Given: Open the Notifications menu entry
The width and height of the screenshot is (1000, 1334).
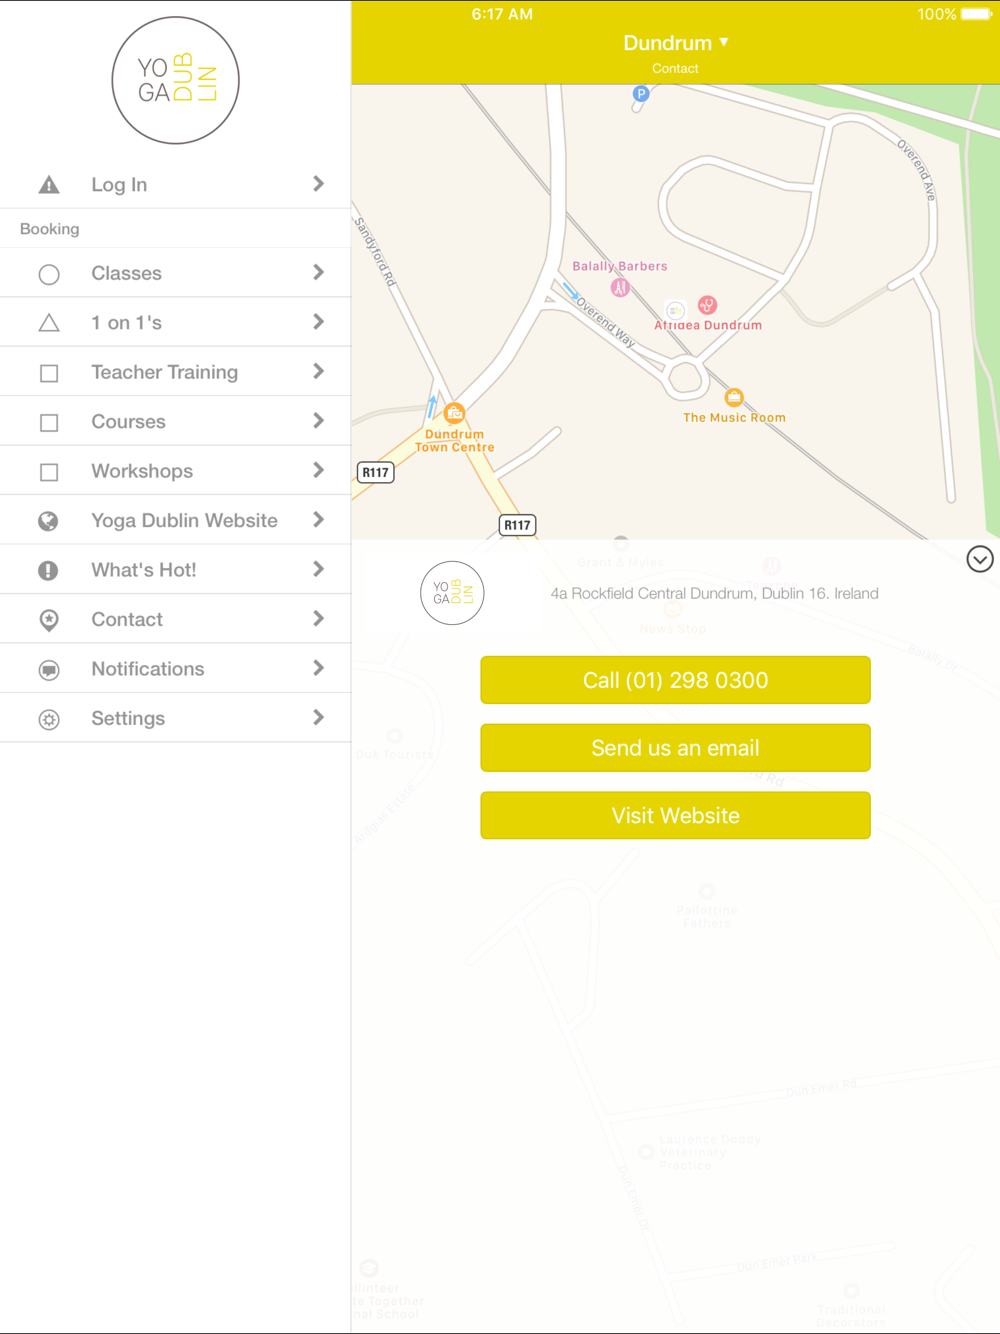Looking at the screenshot, I should coord(175,669).
